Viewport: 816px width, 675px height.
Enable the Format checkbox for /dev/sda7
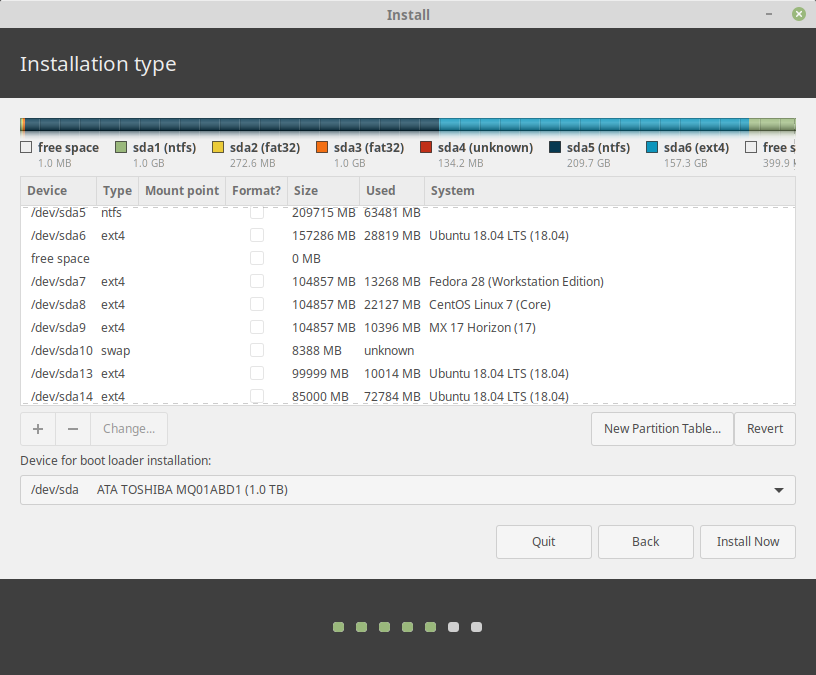pos(257,281)
